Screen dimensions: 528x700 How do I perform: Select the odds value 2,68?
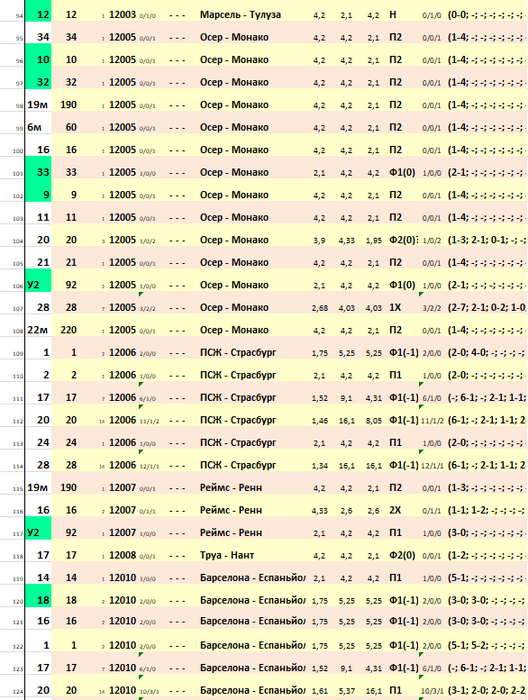click(x=320, y=308)
